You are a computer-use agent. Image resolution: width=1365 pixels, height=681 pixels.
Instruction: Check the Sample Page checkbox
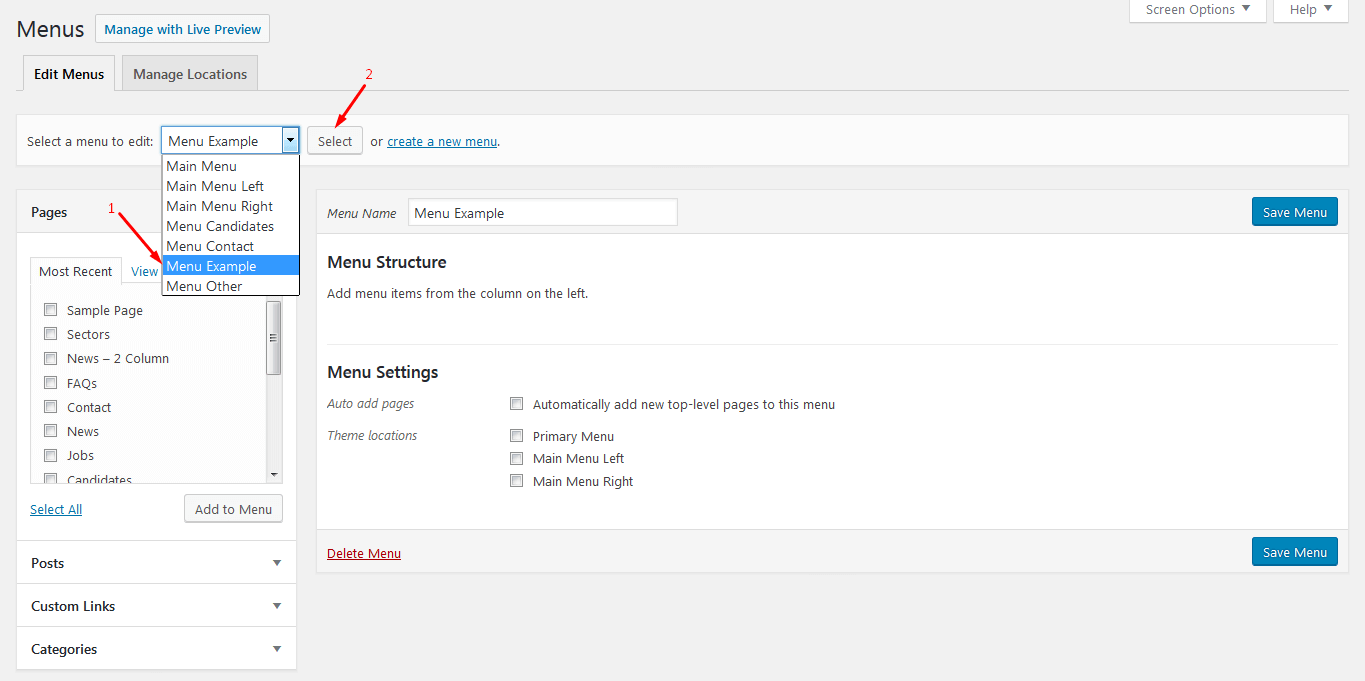pyautogui.click(x=50, y=310)
